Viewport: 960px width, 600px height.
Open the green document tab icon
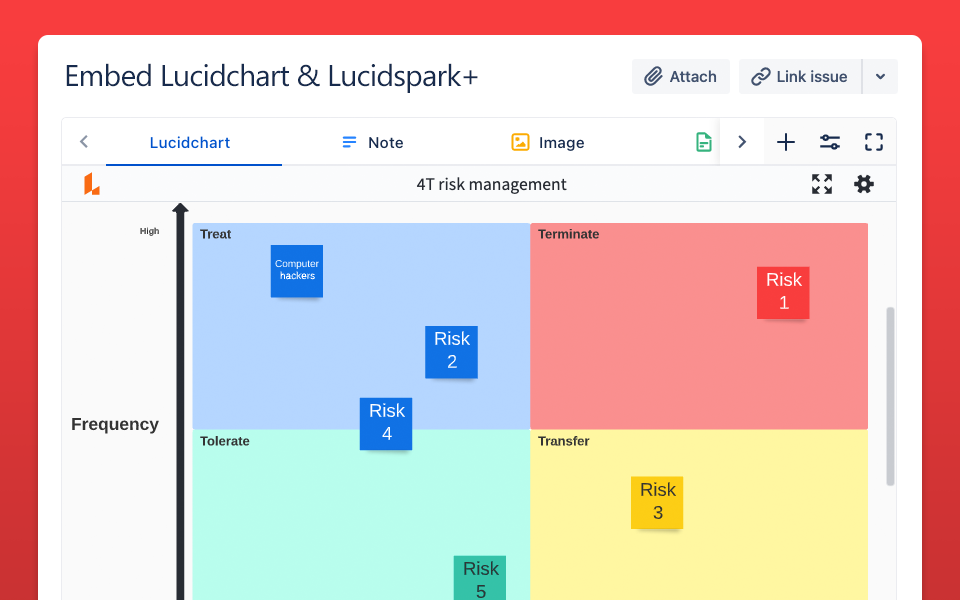point(704,142)
